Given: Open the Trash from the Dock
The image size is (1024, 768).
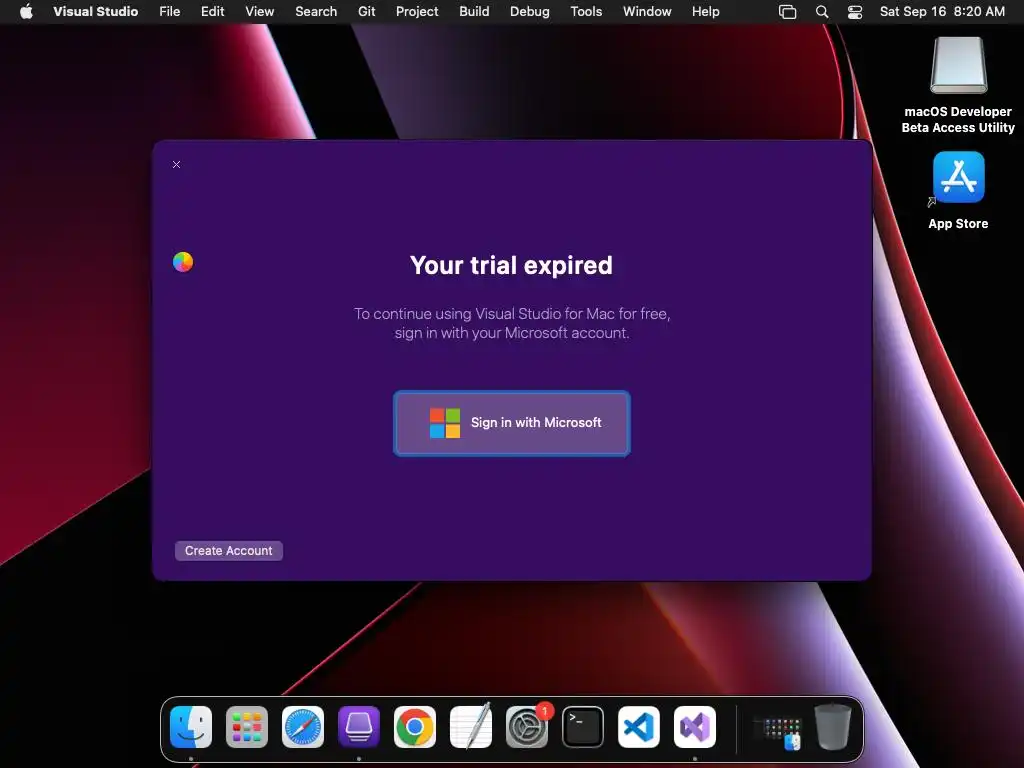Looking at the screenshot, I should tap(833, 726).
